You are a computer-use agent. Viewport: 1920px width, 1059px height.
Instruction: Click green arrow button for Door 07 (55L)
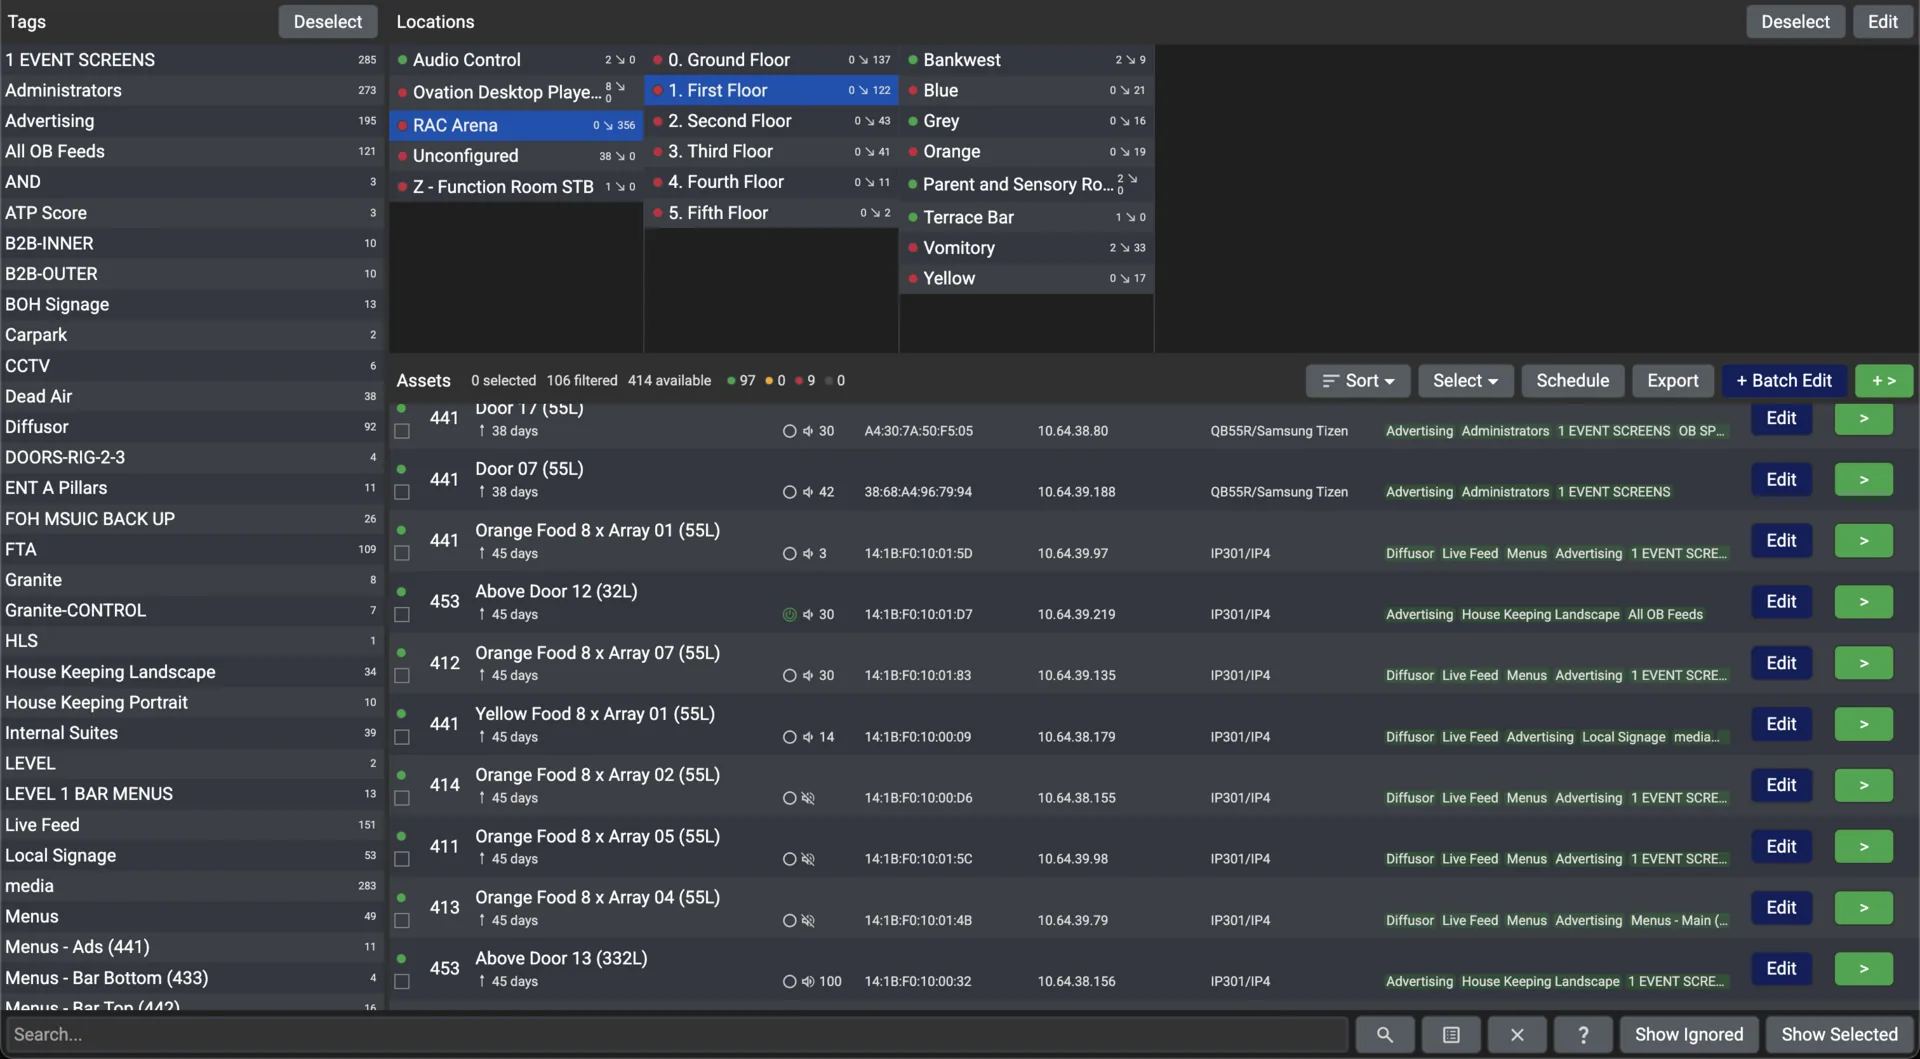[1864, 480]
